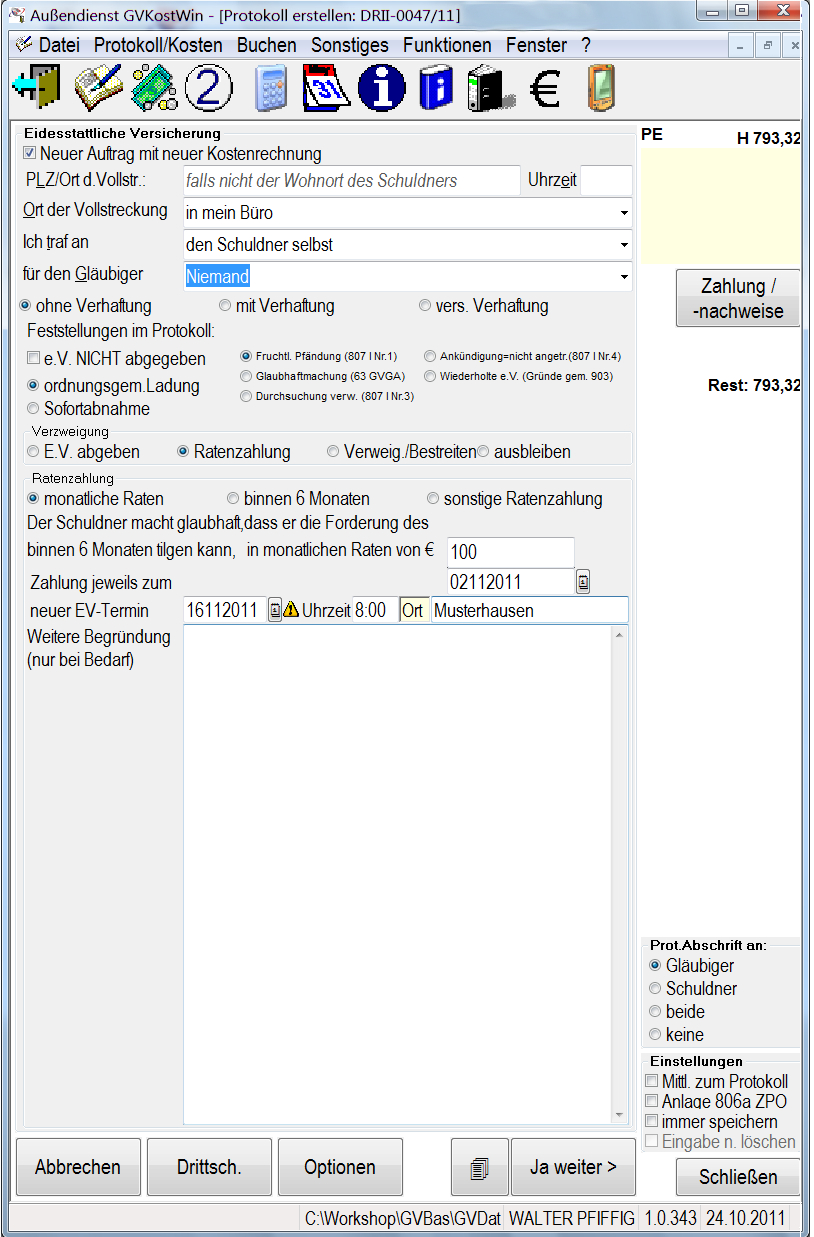Click the money banknotes toolbar icon
The image size is (814, 1237).
tap(153, 88)
